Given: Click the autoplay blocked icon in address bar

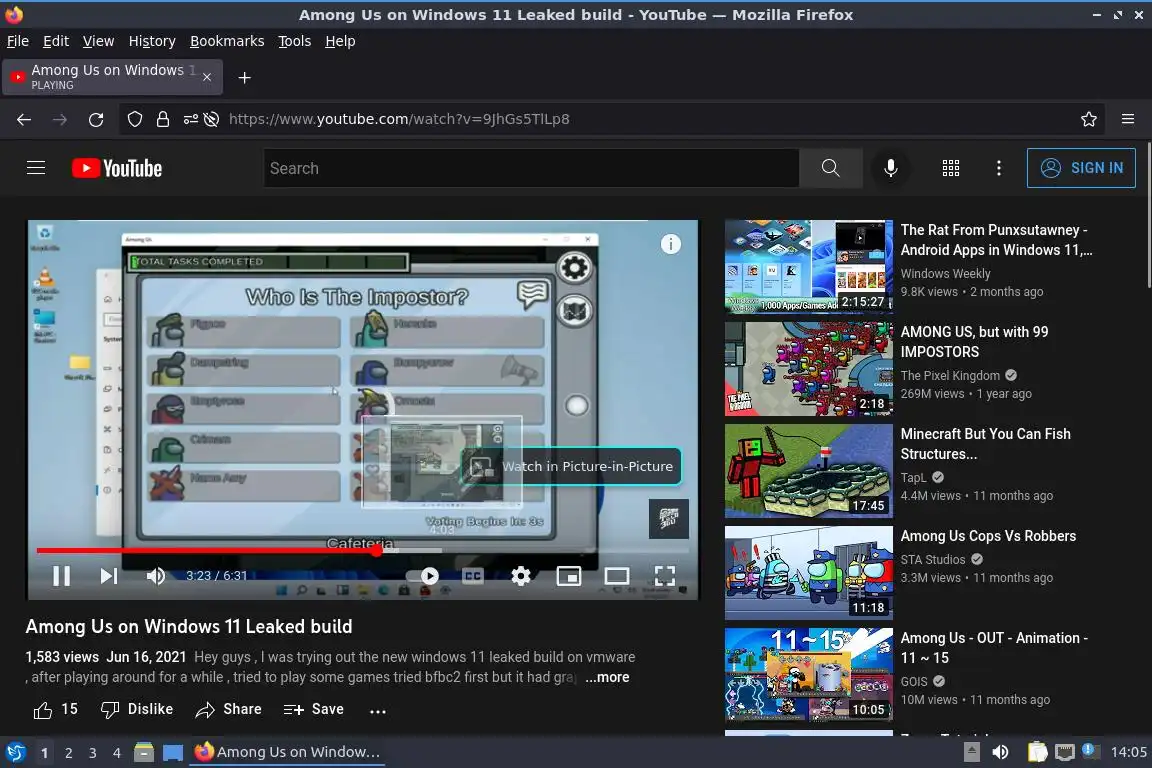Looking at the screenshot, I should [x=212, y=119].
